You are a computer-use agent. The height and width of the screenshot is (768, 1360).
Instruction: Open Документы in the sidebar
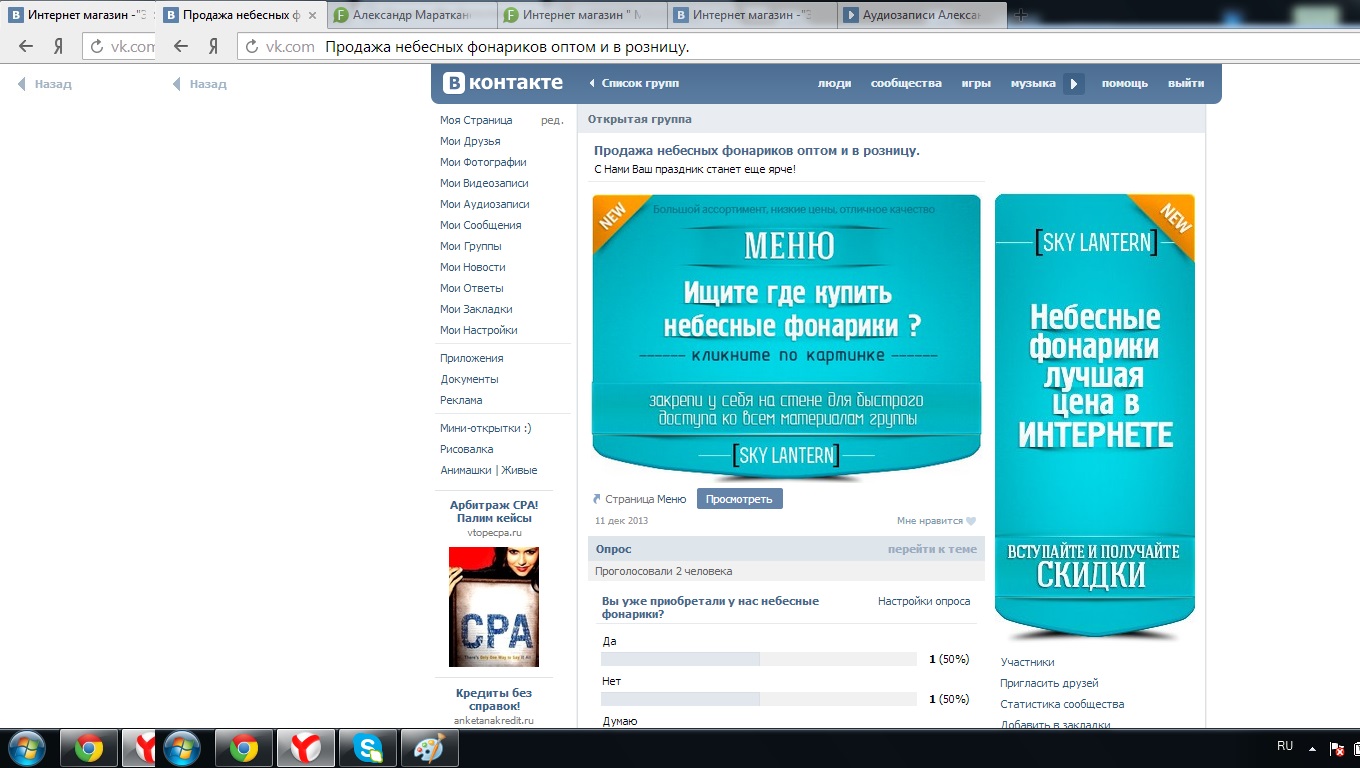tap(470, 379)
